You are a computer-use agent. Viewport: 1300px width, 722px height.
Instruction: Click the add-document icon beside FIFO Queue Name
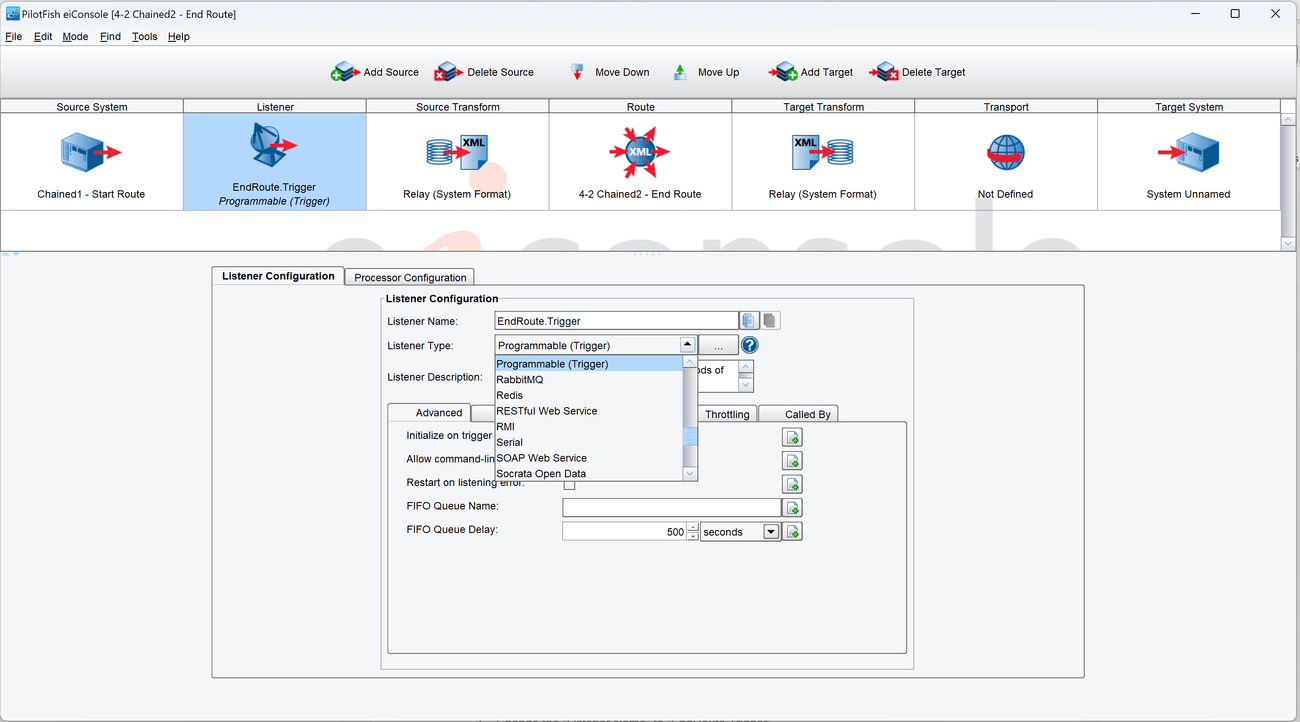click(792, 508)
